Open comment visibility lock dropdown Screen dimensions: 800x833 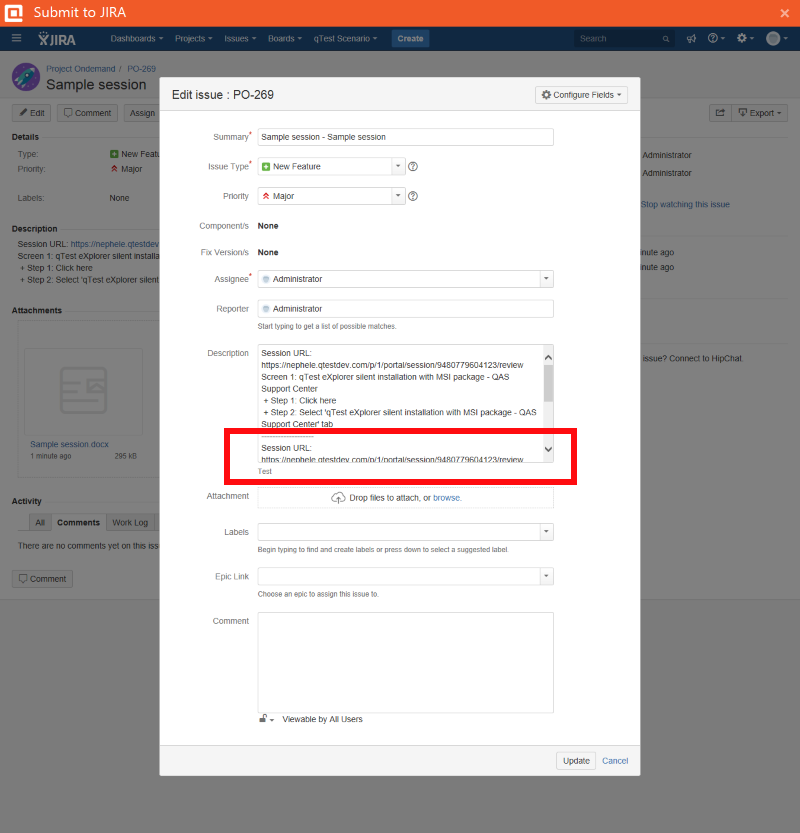click(266, 719)
